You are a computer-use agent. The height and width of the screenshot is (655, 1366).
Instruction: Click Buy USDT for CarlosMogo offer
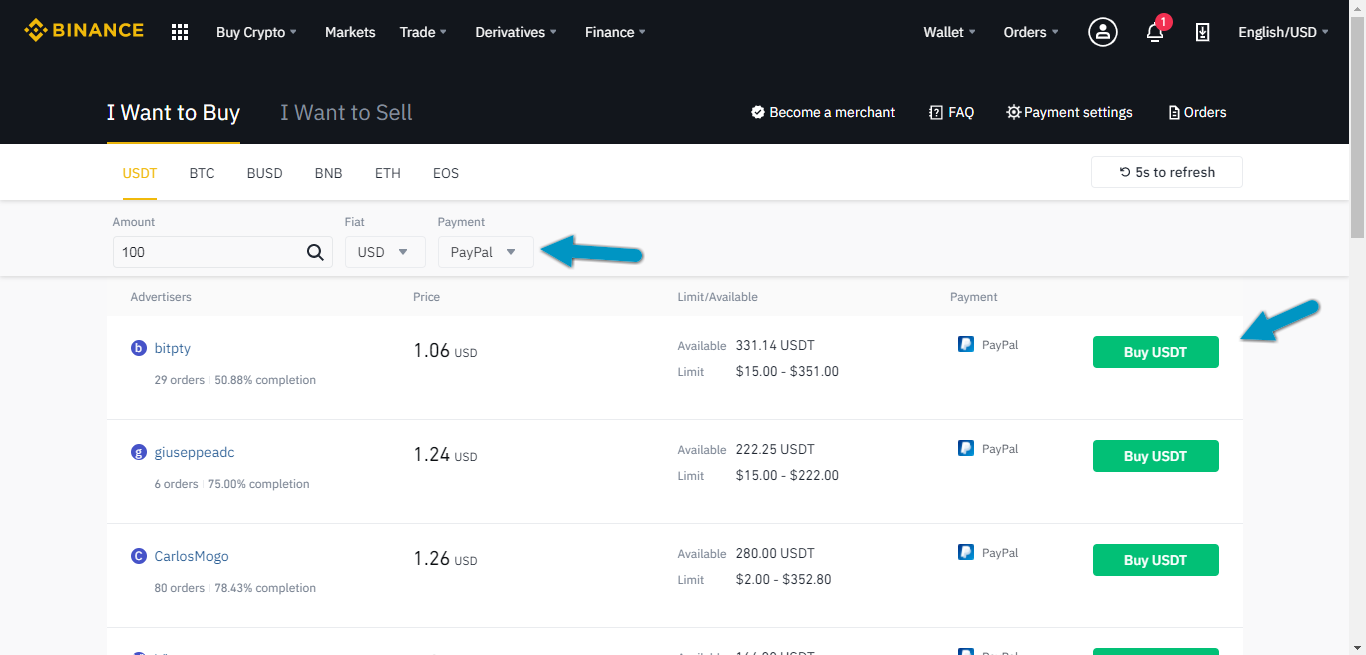coord(1156,560)
